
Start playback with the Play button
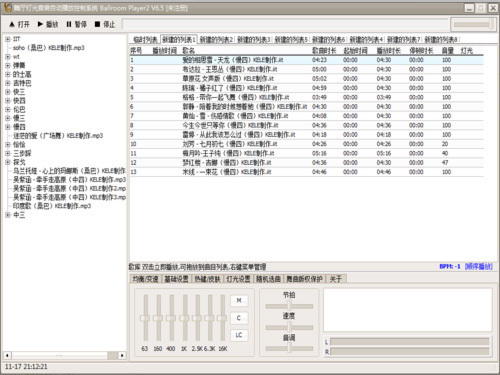pyautogui.click(x=48, y=24)
